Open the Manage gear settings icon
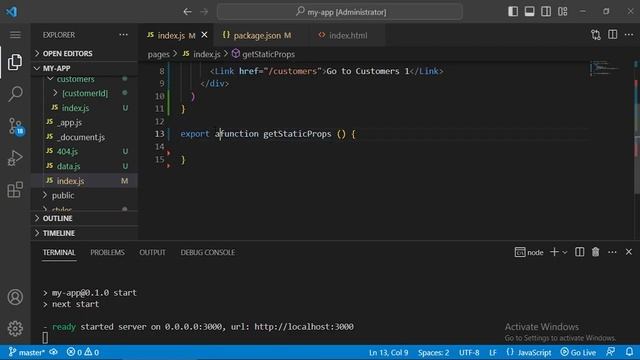 pos(15,328)
